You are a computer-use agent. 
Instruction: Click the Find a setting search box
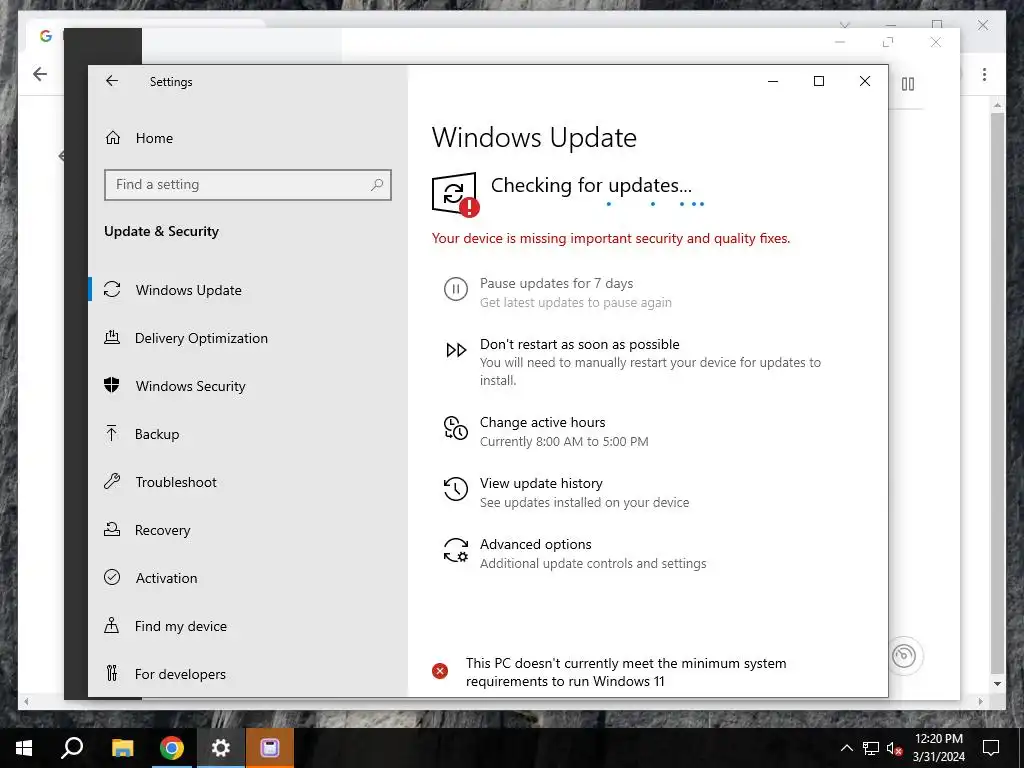(x=248, y=185)
